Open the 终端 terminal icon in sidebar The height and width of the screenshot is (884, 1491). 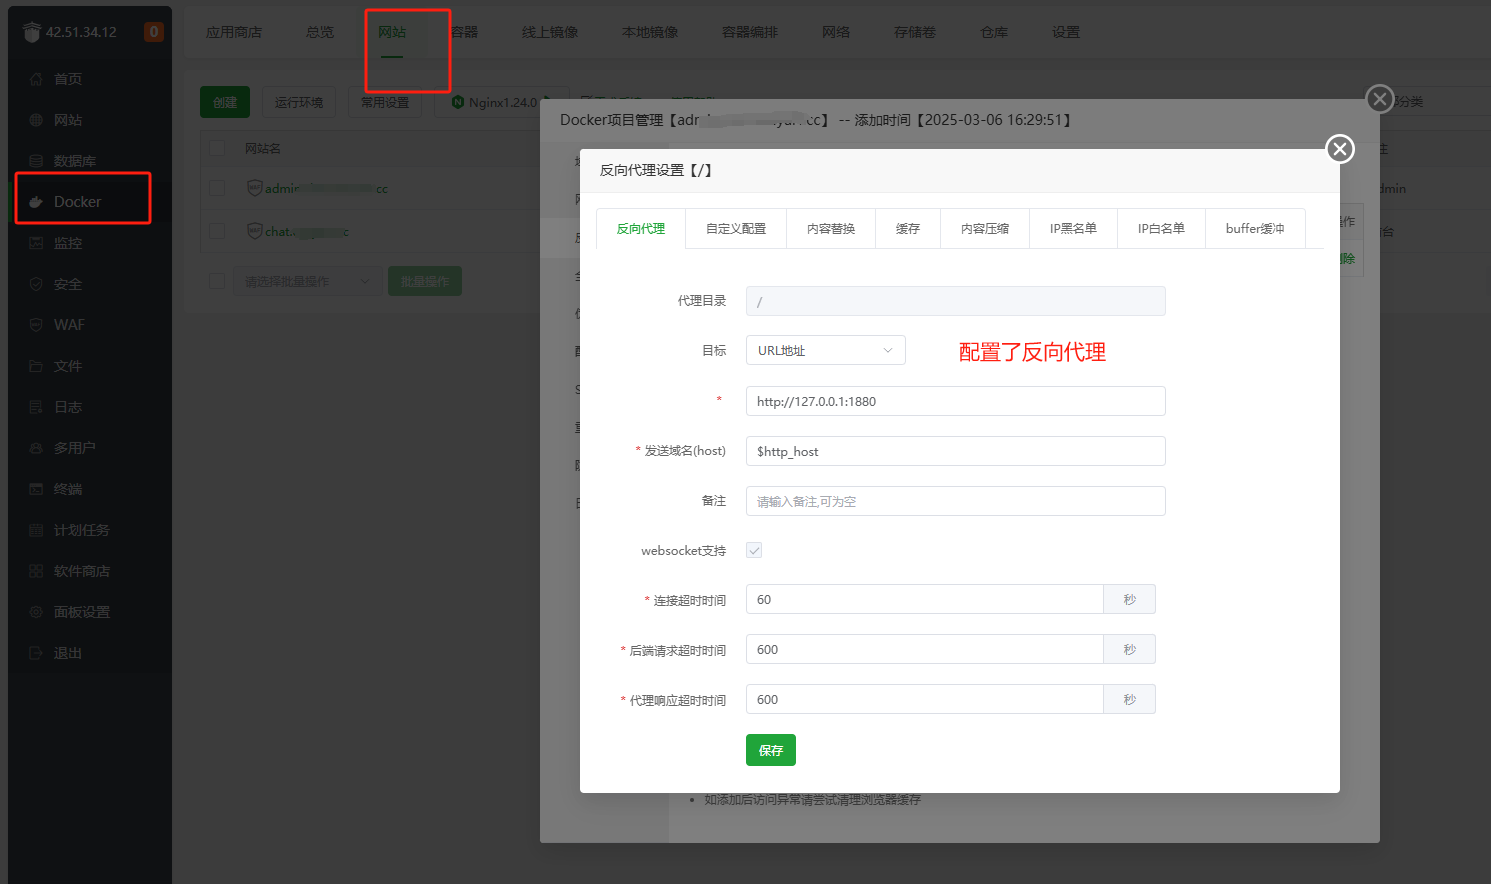pyautogui.click(x=36, y=489)
